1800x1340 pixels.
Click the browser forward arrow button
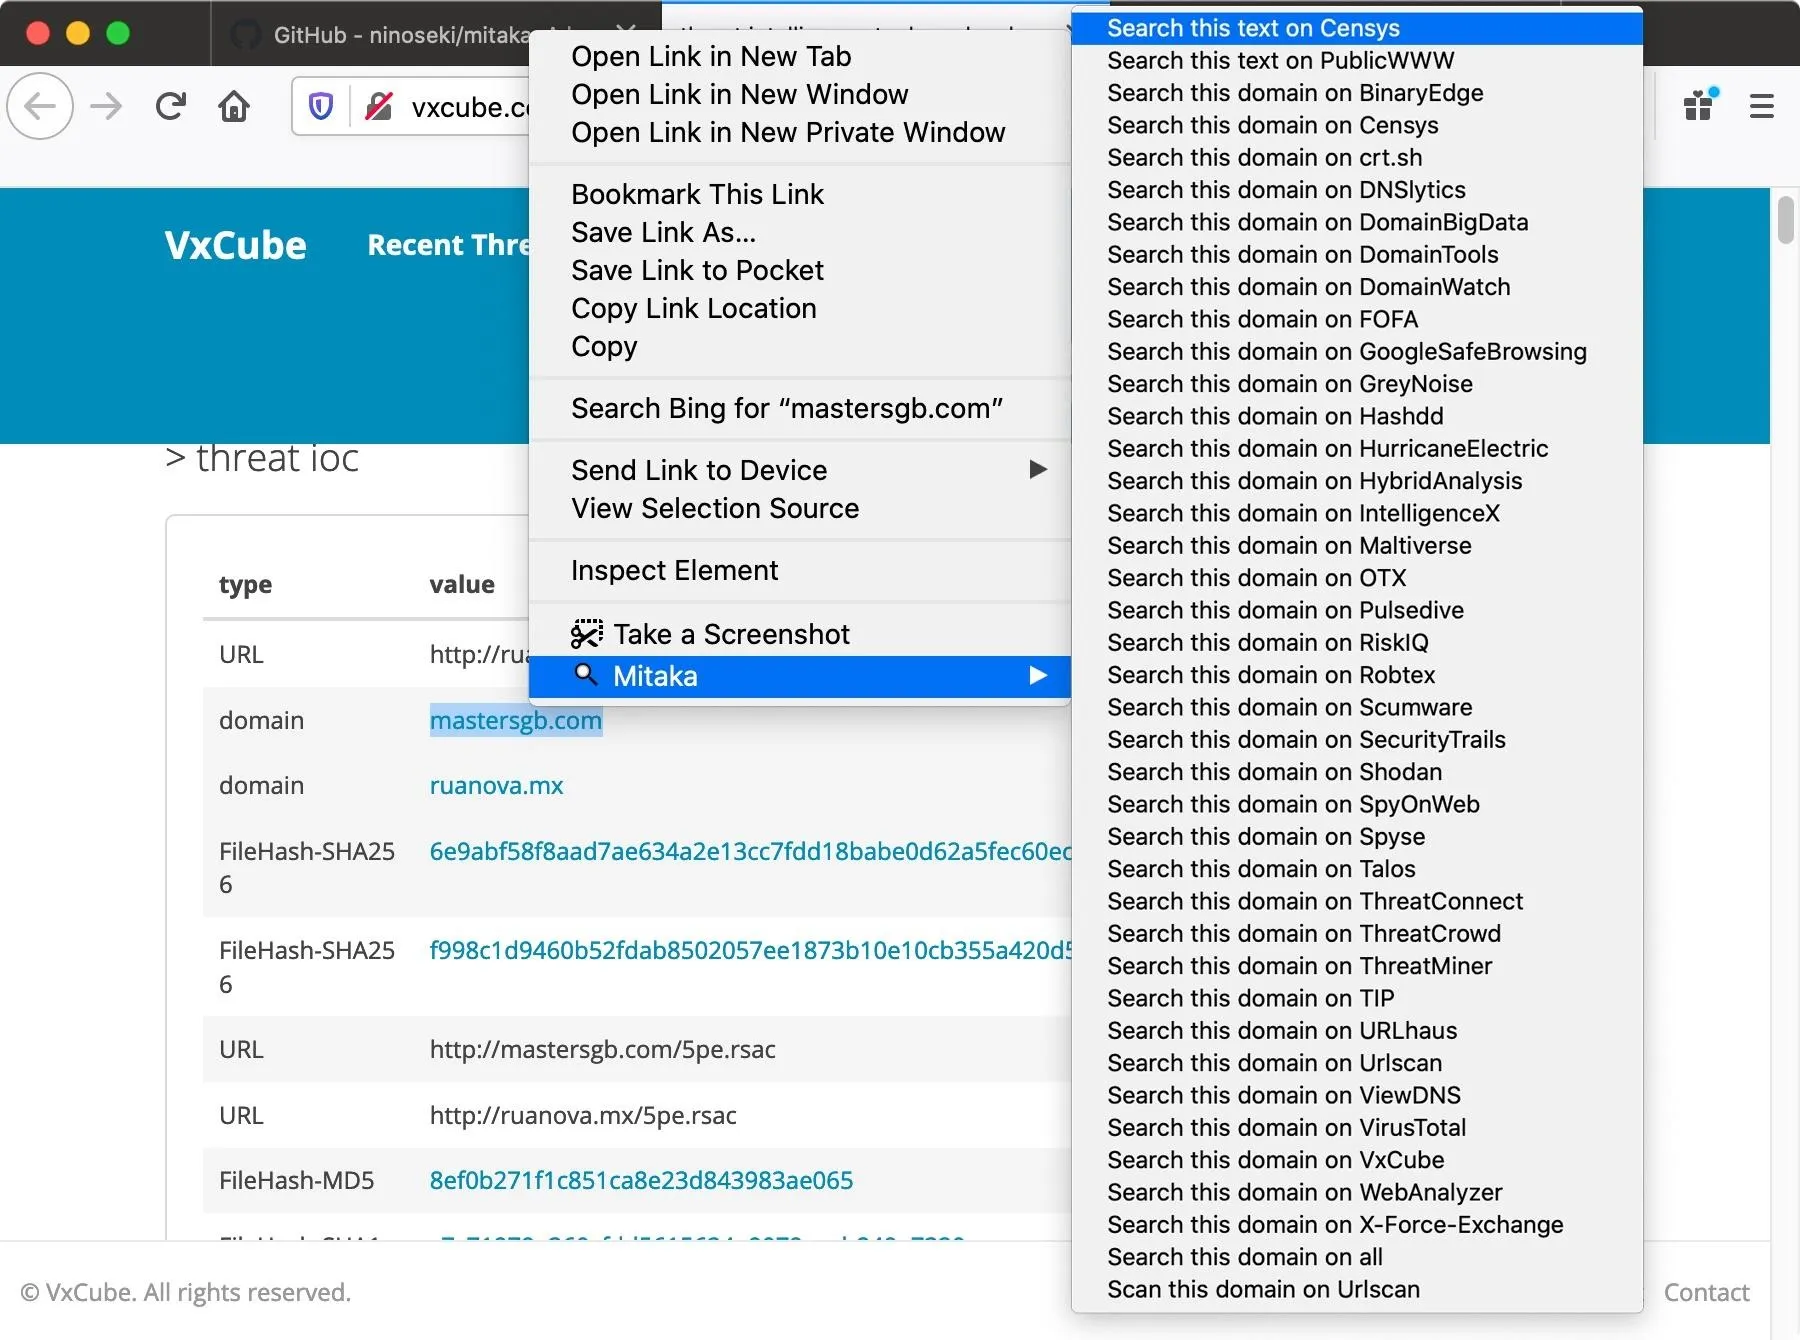pyautogui.click(x=106, y=106)
